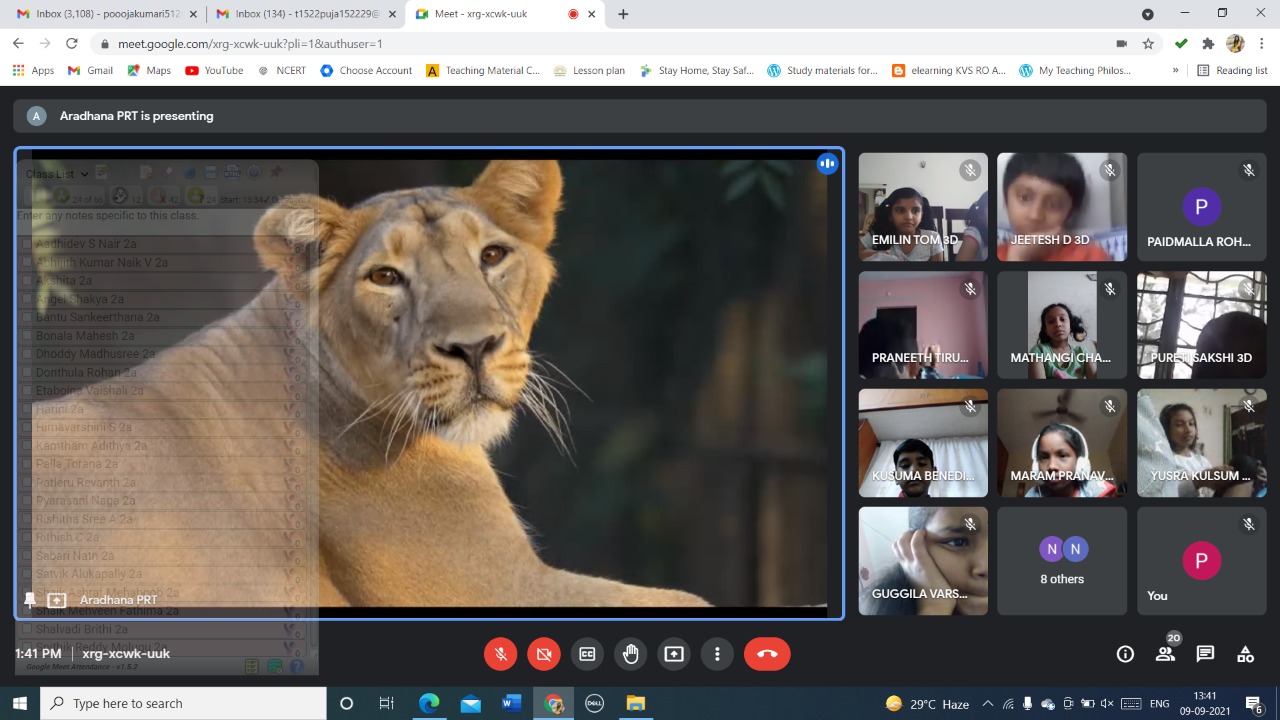Screen dimensions: 1280x720
Task: Open Reading list button
Action: coord(1232,71)
